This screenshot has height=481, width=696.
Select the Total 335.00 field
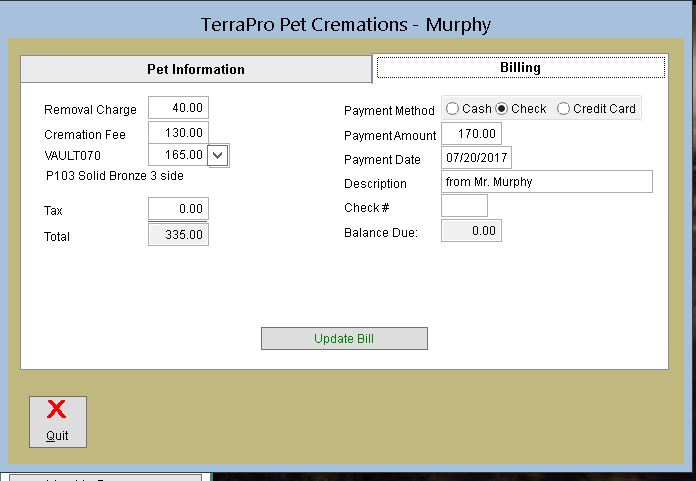[178, 234]
